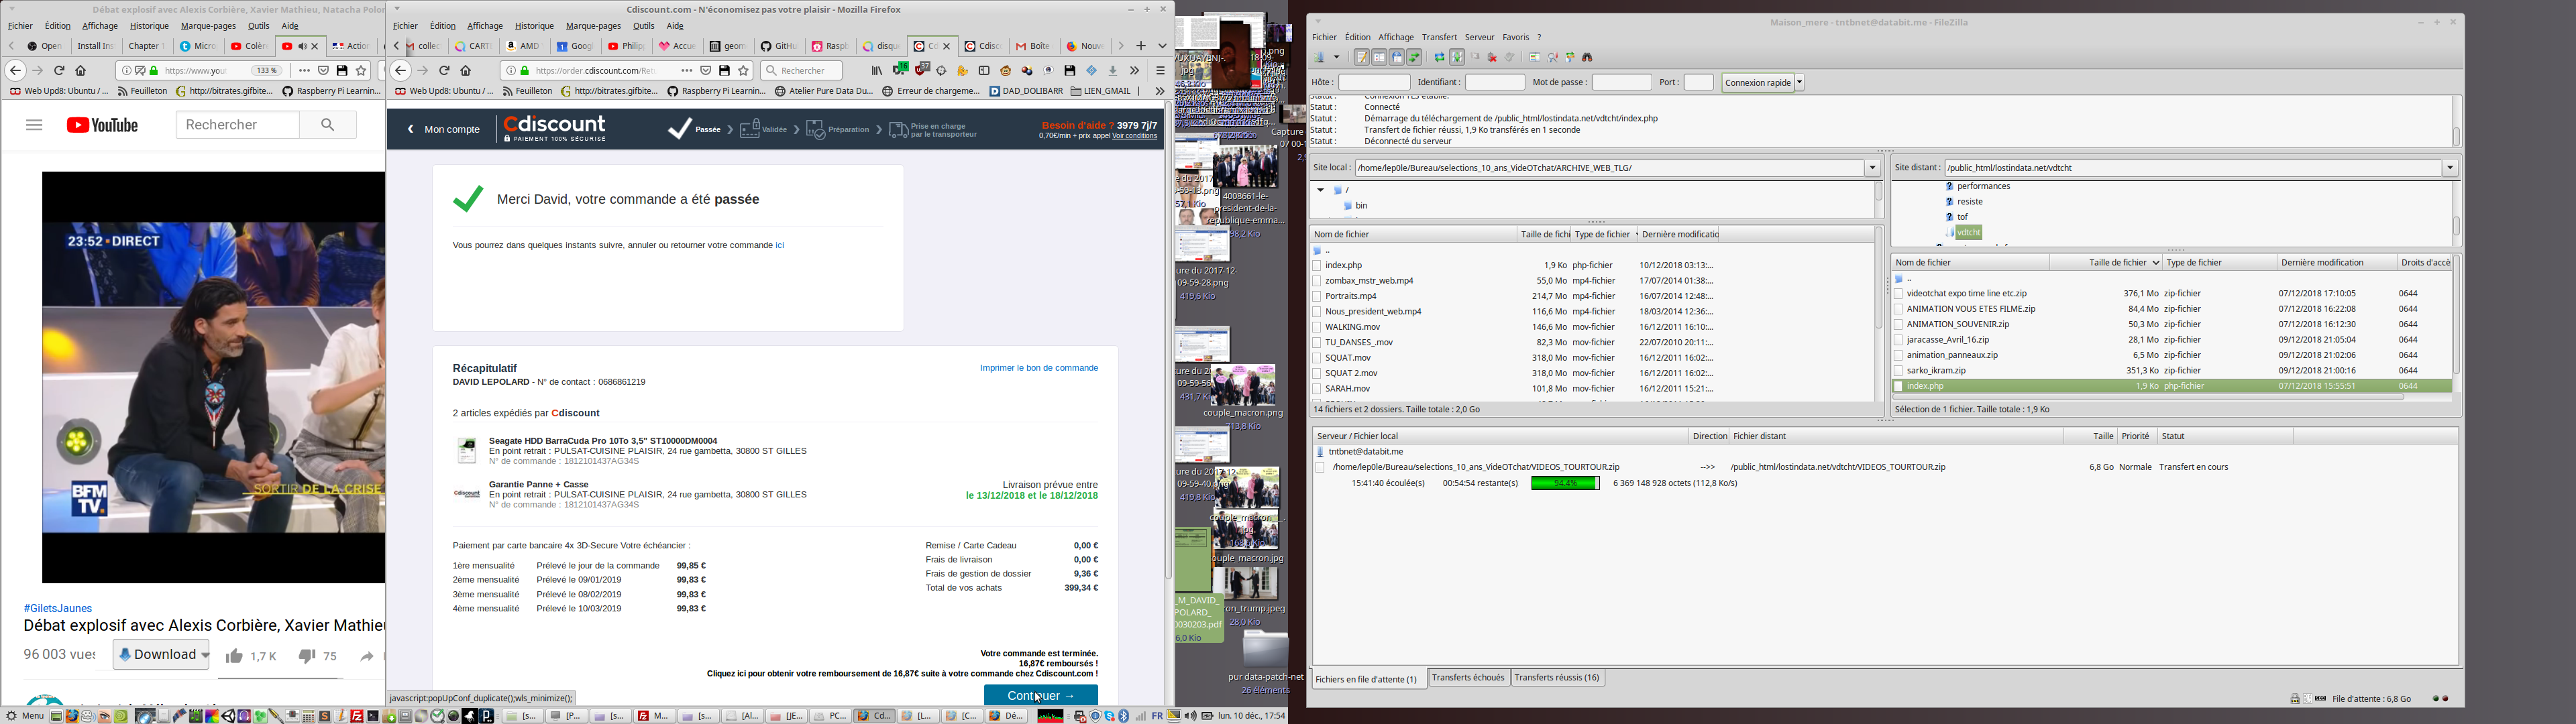Screen dimensions: 2576x724
Task: Click Firefox reload button in Cdiscount window
Action: point(445,71)
